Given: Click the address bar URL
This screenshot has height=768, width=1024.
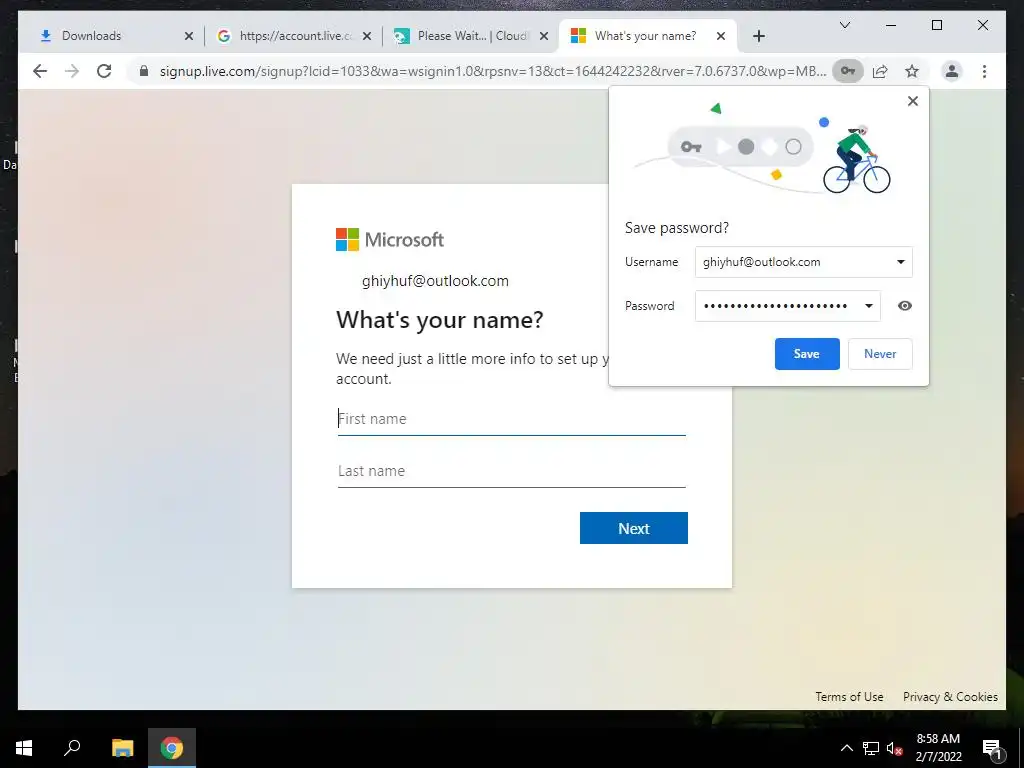Looking at the screenshot, I should 493,71.
